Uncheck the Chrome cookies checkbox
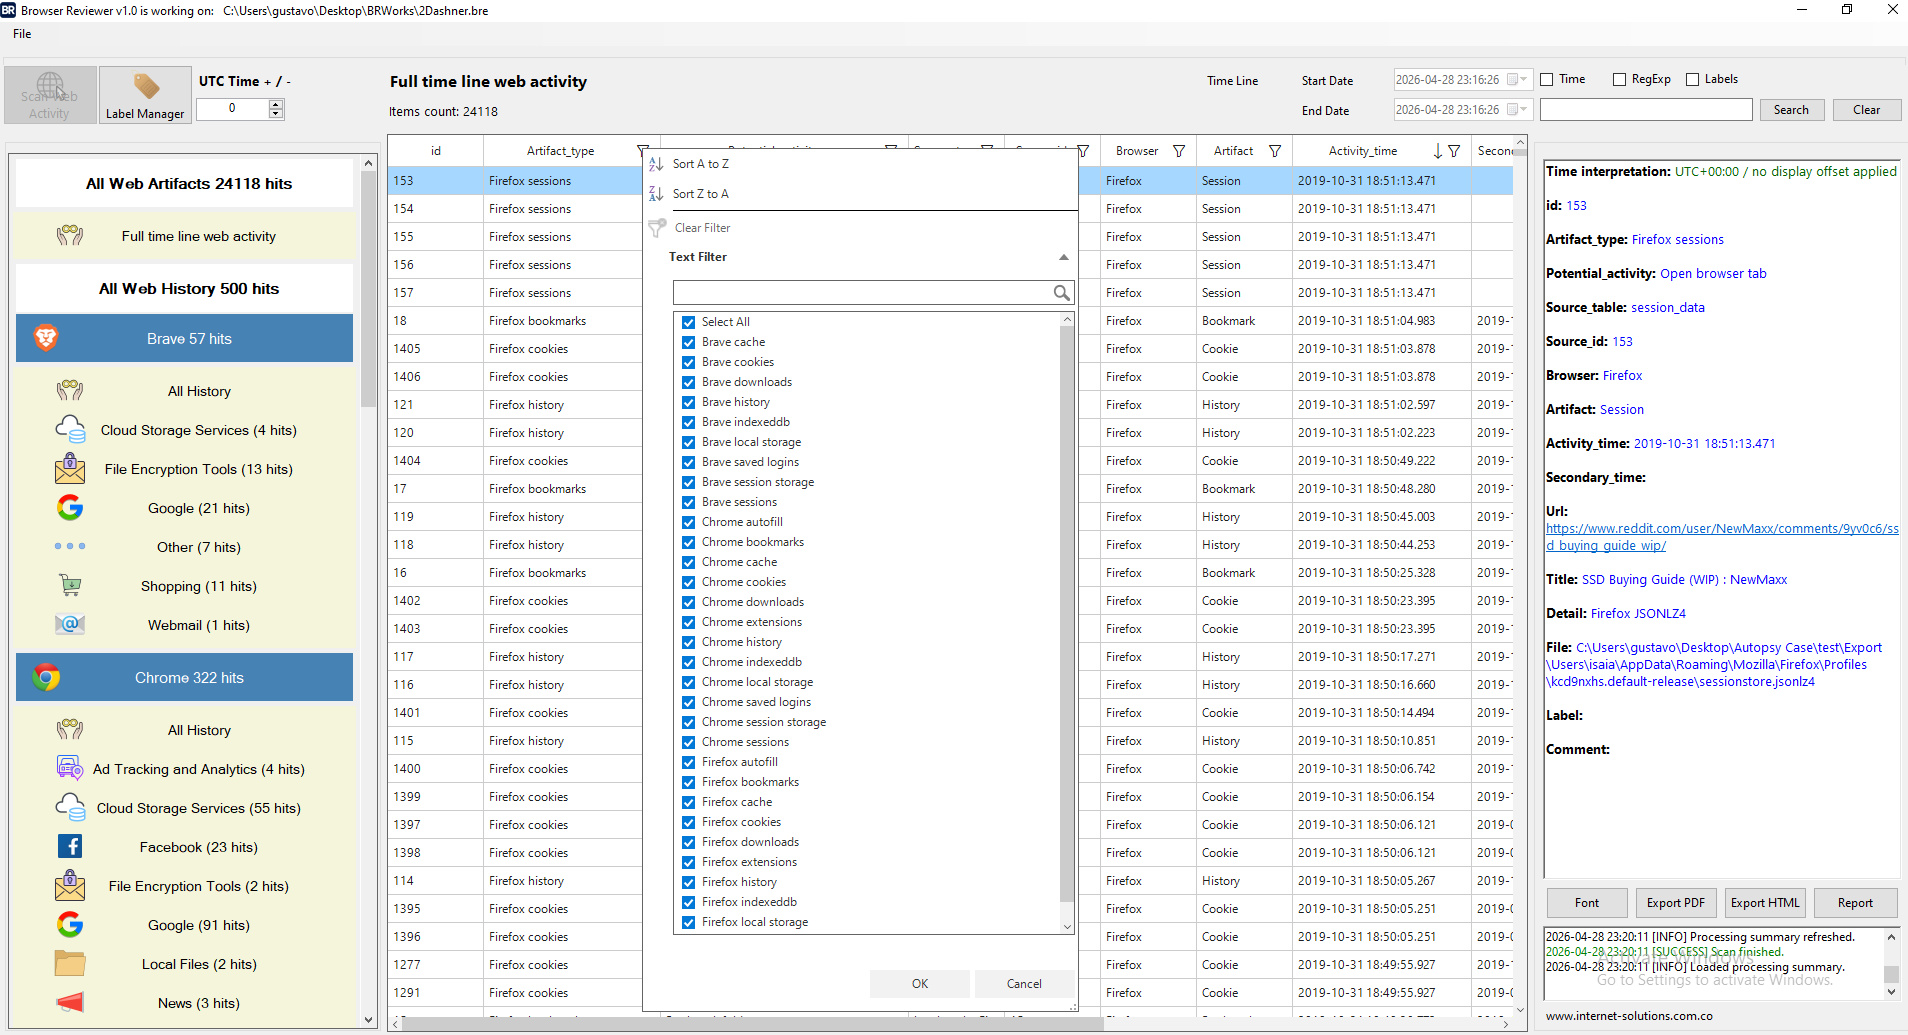This screenshot has height=1035, width=1908. (x=689, y=582)
